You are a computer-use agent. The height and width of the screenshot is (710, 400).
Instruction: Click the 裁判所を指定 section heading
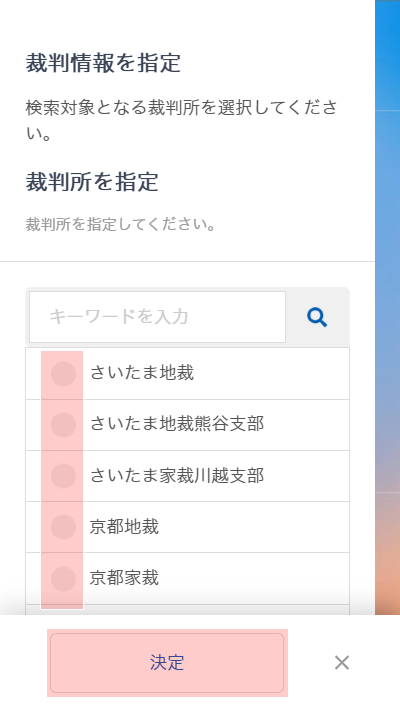(92, 182)
